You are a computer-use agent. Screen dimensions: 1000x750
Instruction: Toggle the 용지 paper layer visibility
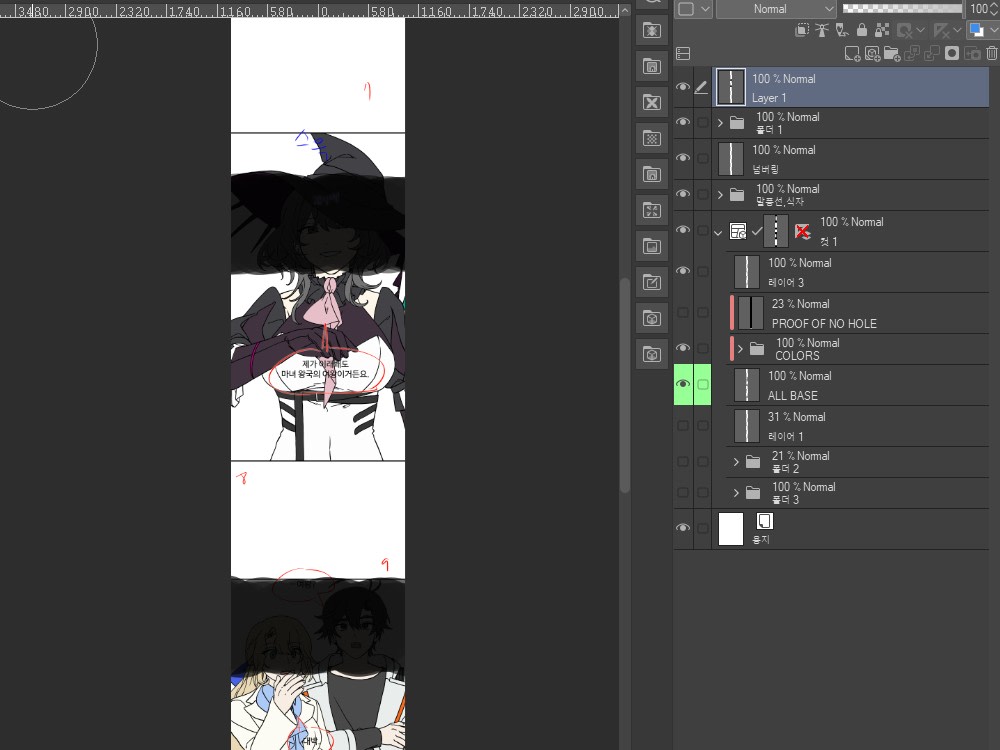click(x=683, y=528)
